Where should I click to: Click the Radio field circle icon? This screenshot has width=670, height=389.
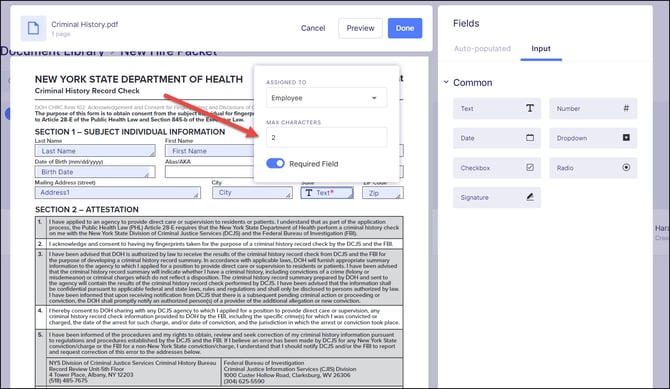click(x=626, y=168)
